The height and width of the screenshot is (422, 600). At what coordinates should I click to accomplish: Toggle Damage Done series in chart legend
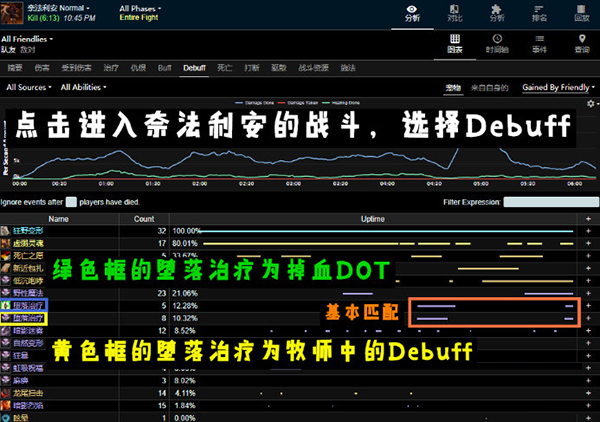252,102
